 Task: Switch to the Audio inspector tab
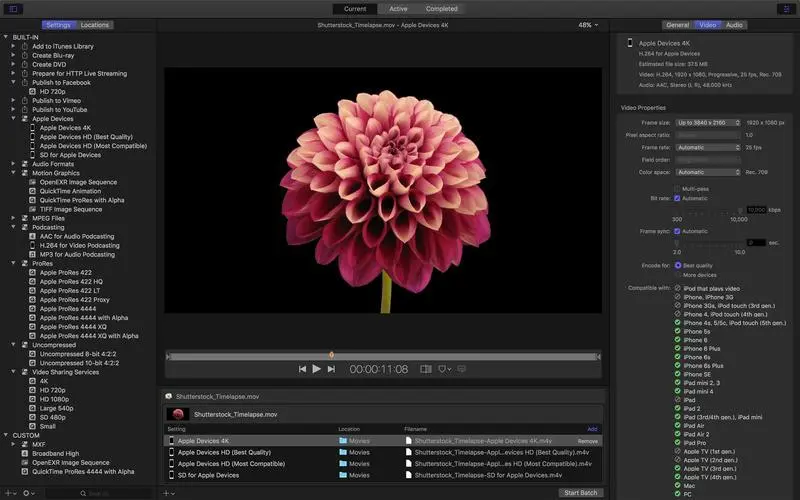734,24
